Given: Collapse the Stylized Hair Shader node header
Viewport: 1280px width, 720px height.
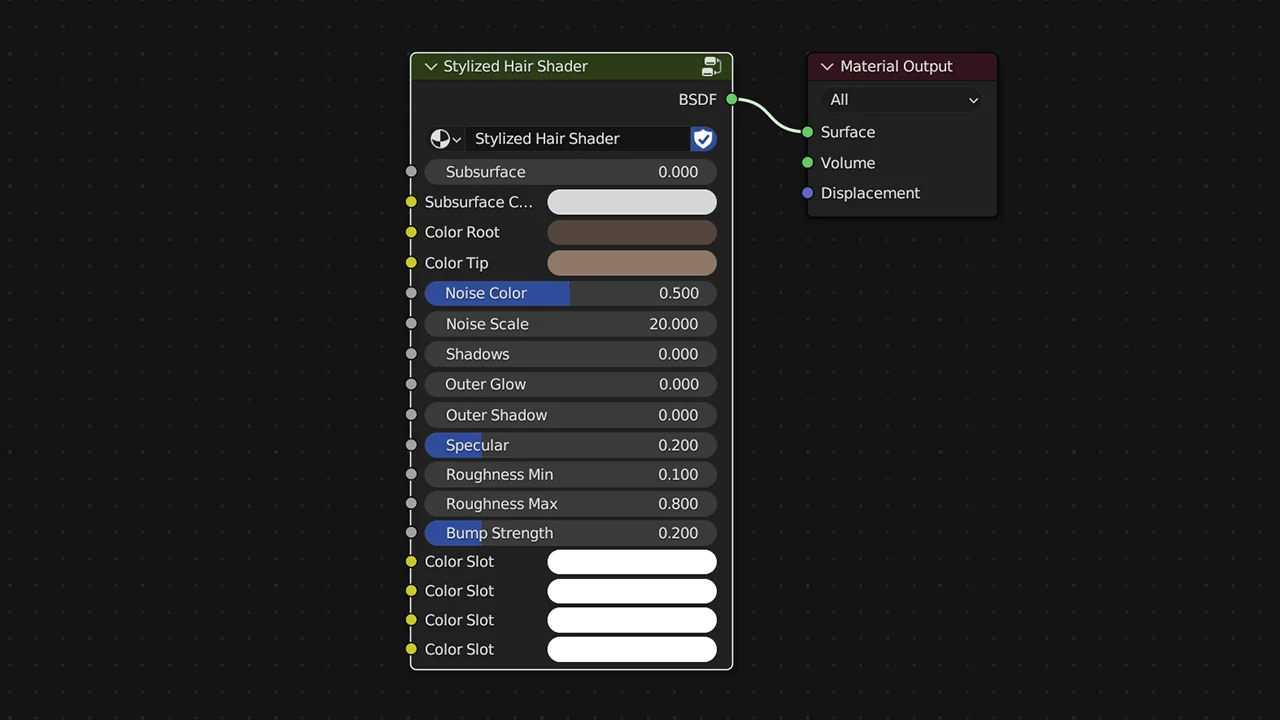Looking at the screenshot, I should pos(430,66).
